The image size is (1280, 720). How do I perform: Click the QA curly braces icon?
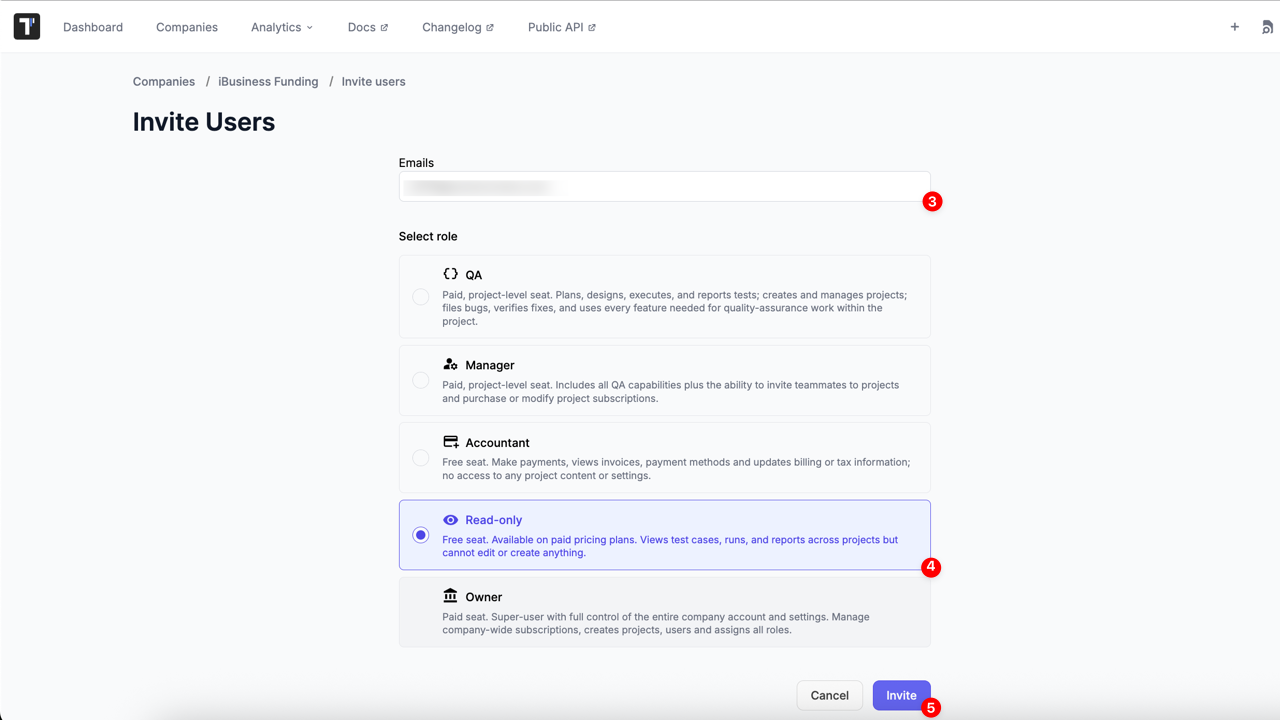pyautogui.click(x=450, y=272)
